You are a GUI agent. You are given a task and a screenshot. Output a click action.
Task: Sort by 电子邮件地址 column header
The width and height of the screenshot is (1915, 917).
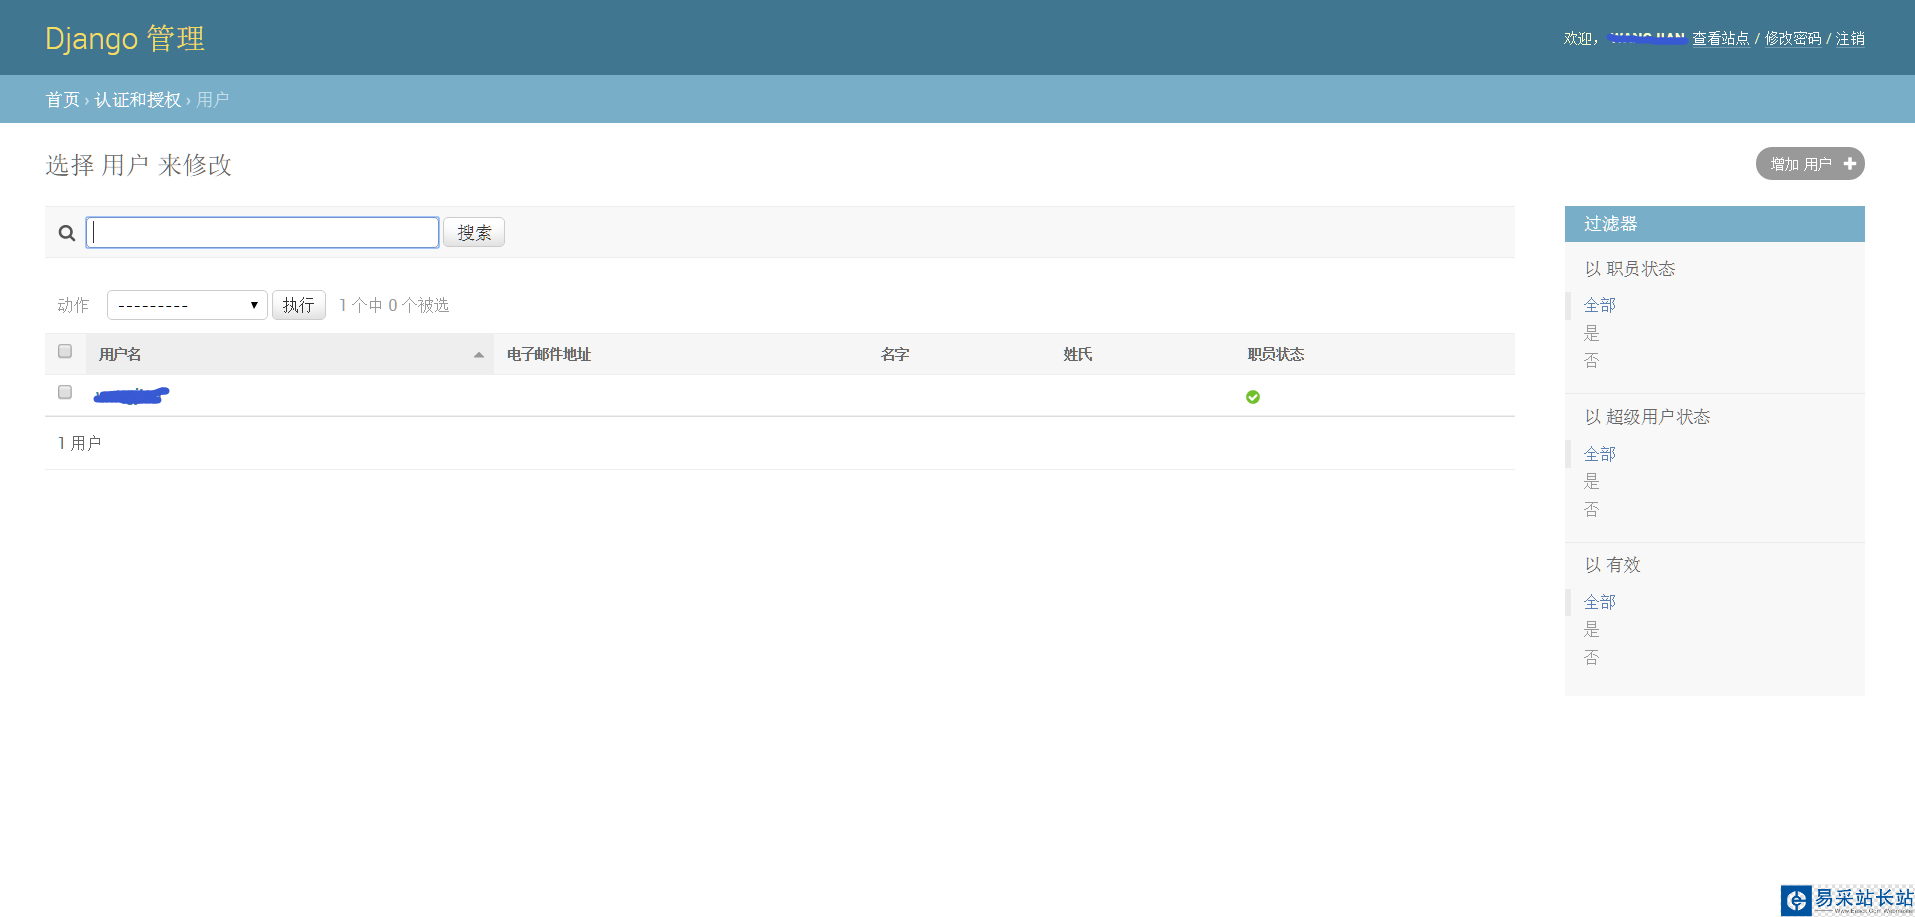click(x=549, y=355)
